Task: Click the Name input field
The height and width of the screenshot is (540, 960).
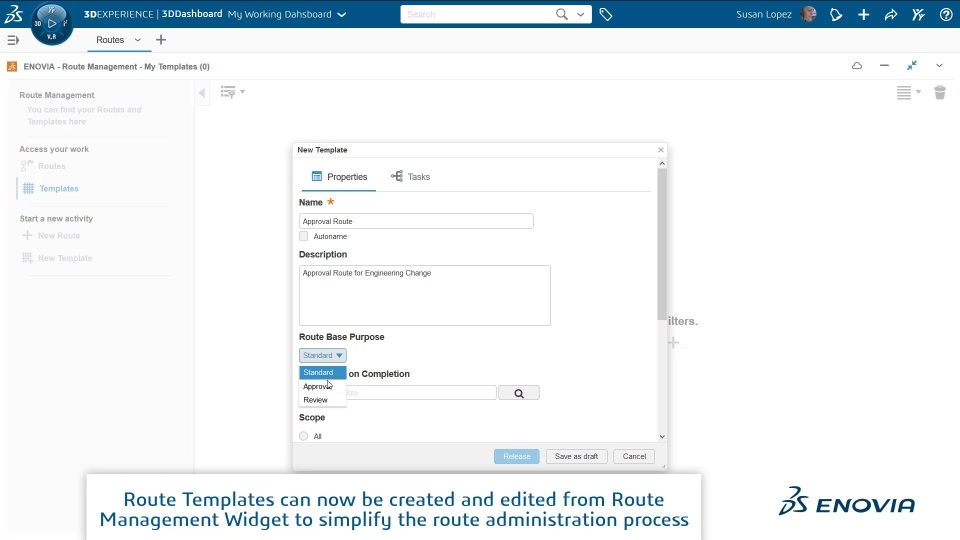Action: point(416,221)
